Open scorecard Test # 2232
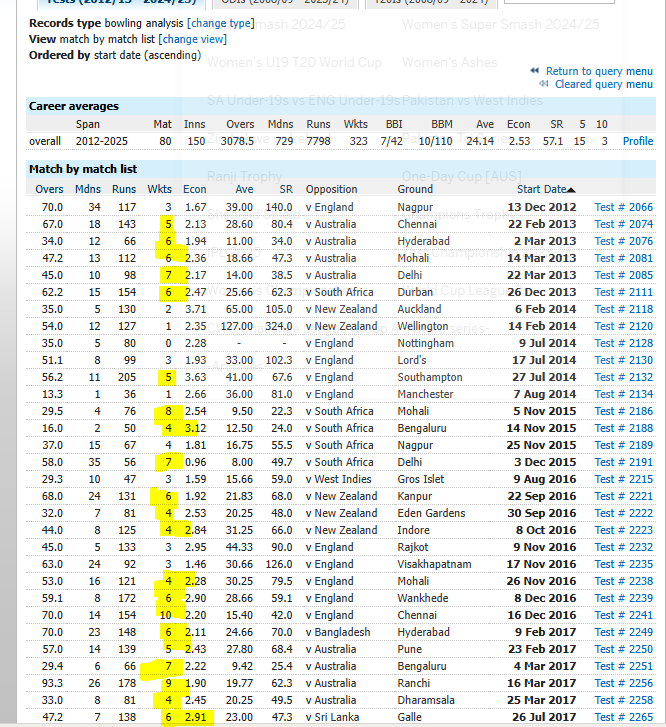The height and width of the screenshot is (727, 666). pos(623,547)
